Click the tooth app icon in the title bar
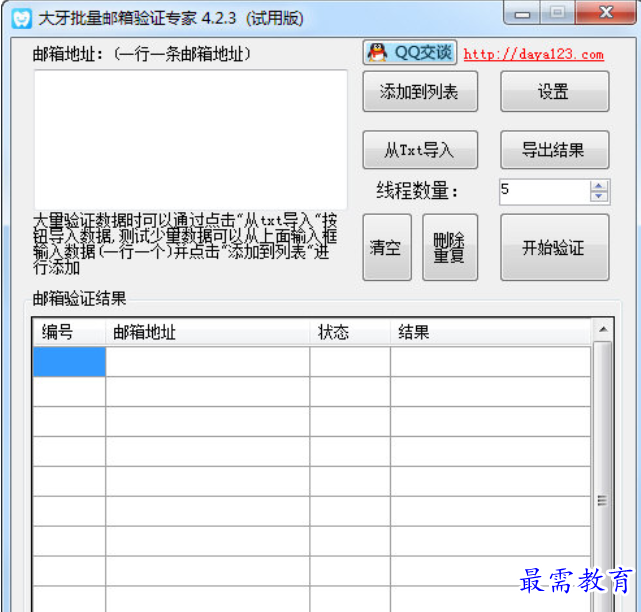The height and width of the screenshot is (612, 641). tap(21, 18)
